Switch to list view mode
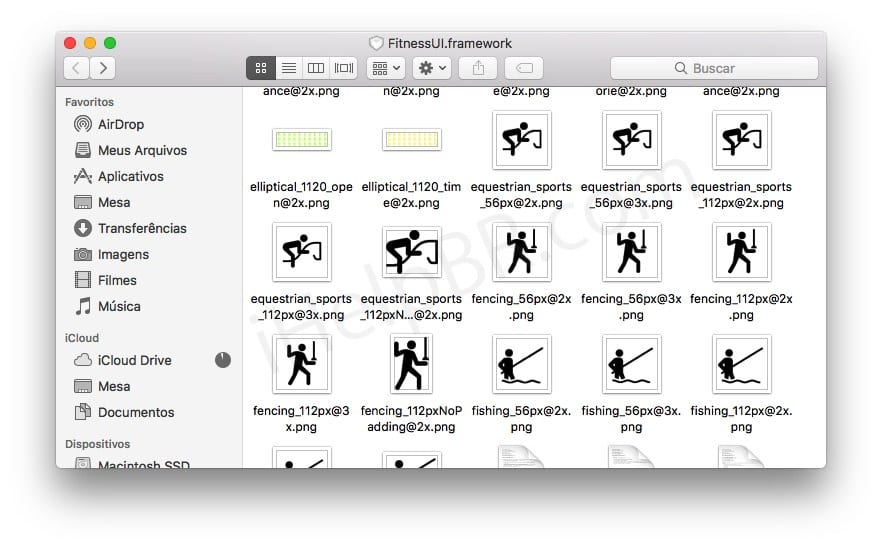The height and width of the screenshot is (548, 882). pyautogui.click(x=288, y=68)
